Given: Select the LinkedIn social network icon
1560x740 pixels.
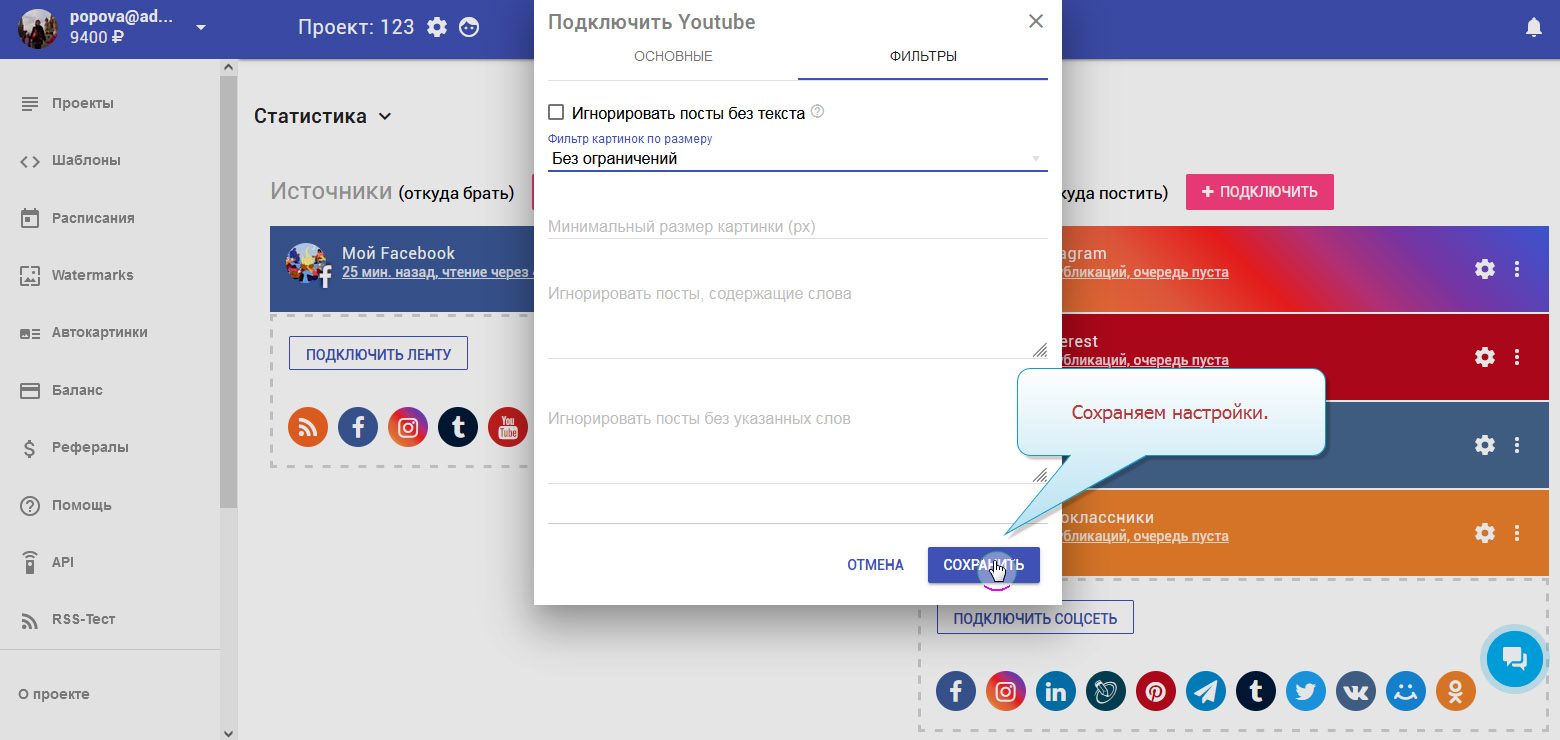Looking at the screenshot, I should tap(1056, 691).
